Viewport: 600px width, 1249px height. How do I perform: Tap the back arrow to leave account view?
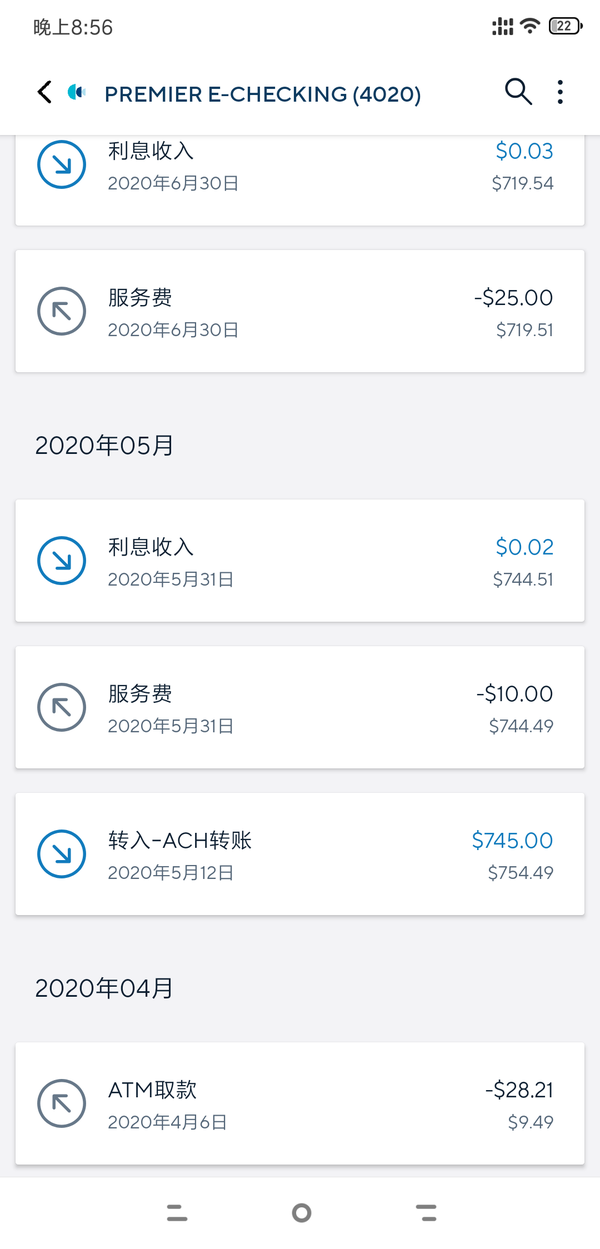pos(42,91)
